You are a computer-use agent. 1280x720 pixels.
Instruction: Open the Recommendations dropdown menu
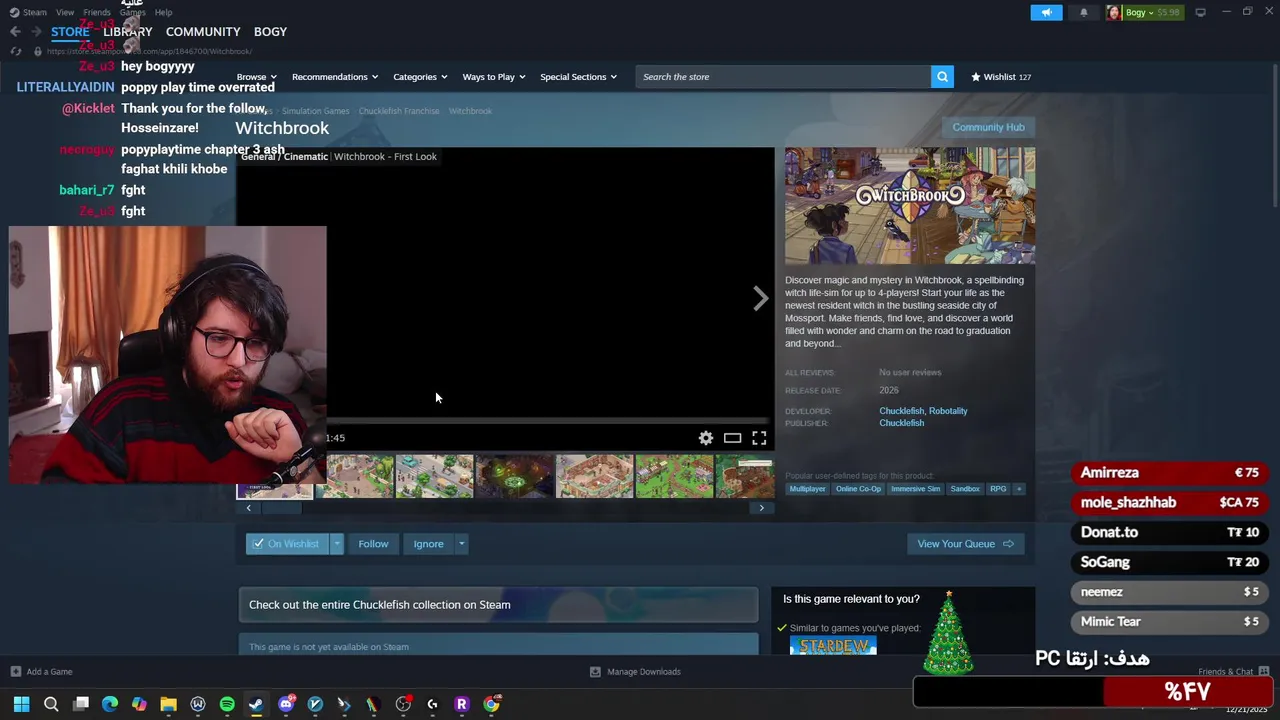coord(335,77)
